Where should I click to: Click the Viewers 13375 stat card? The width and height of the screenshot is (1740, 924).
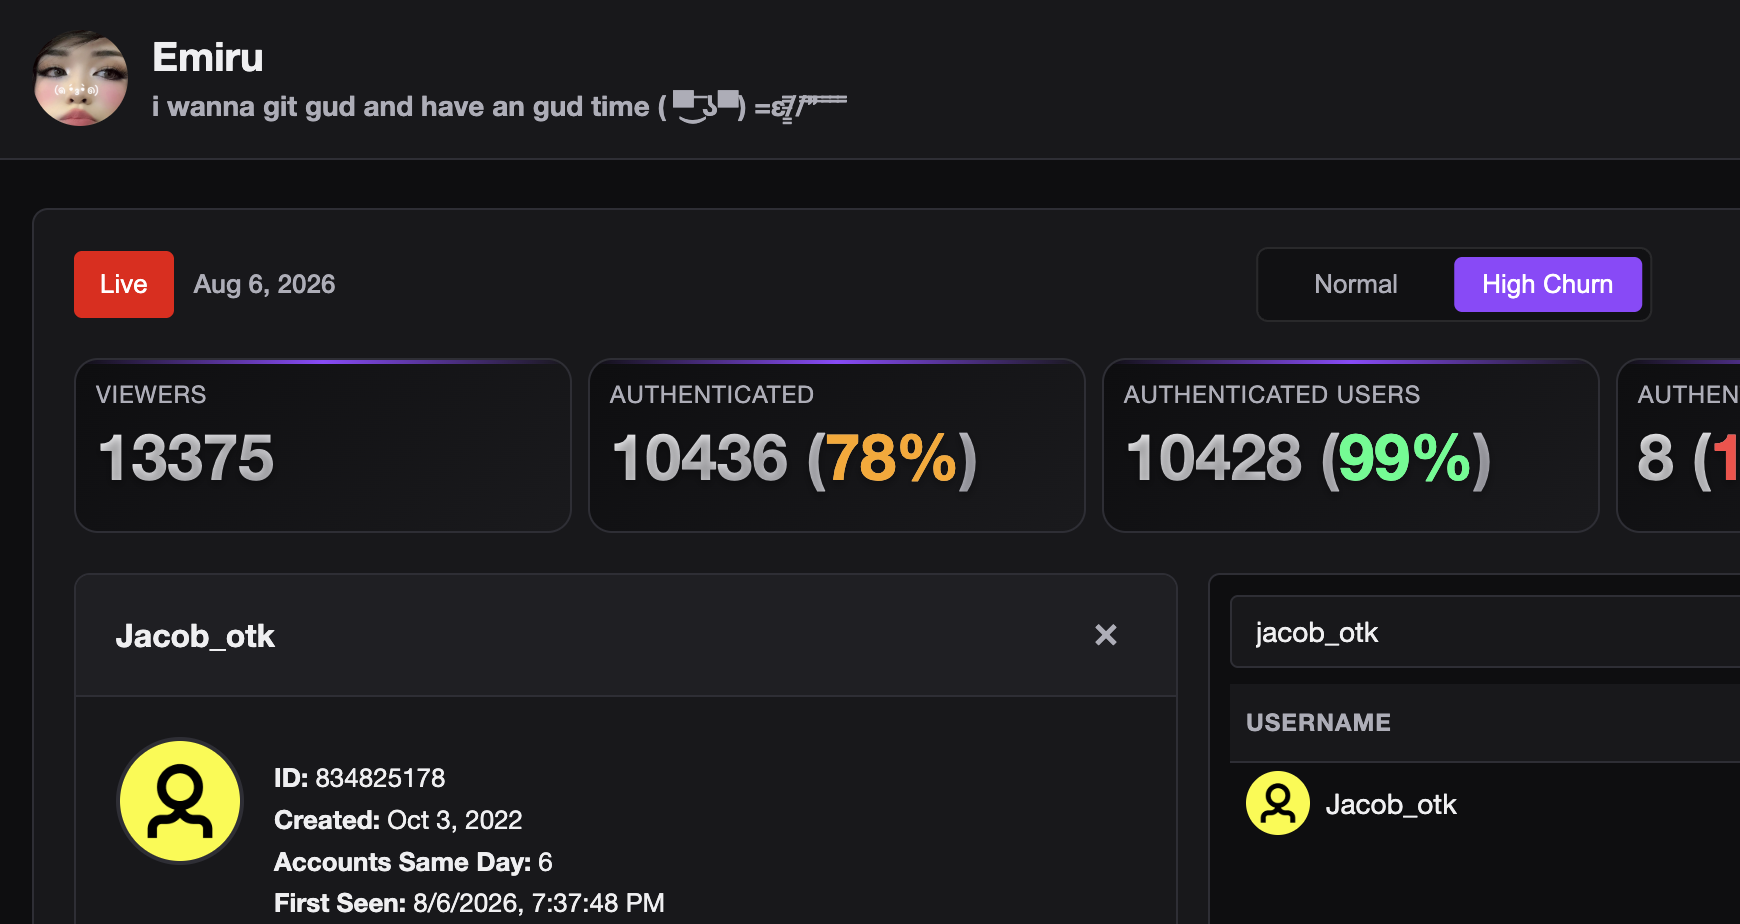click(x=323, y=446)
